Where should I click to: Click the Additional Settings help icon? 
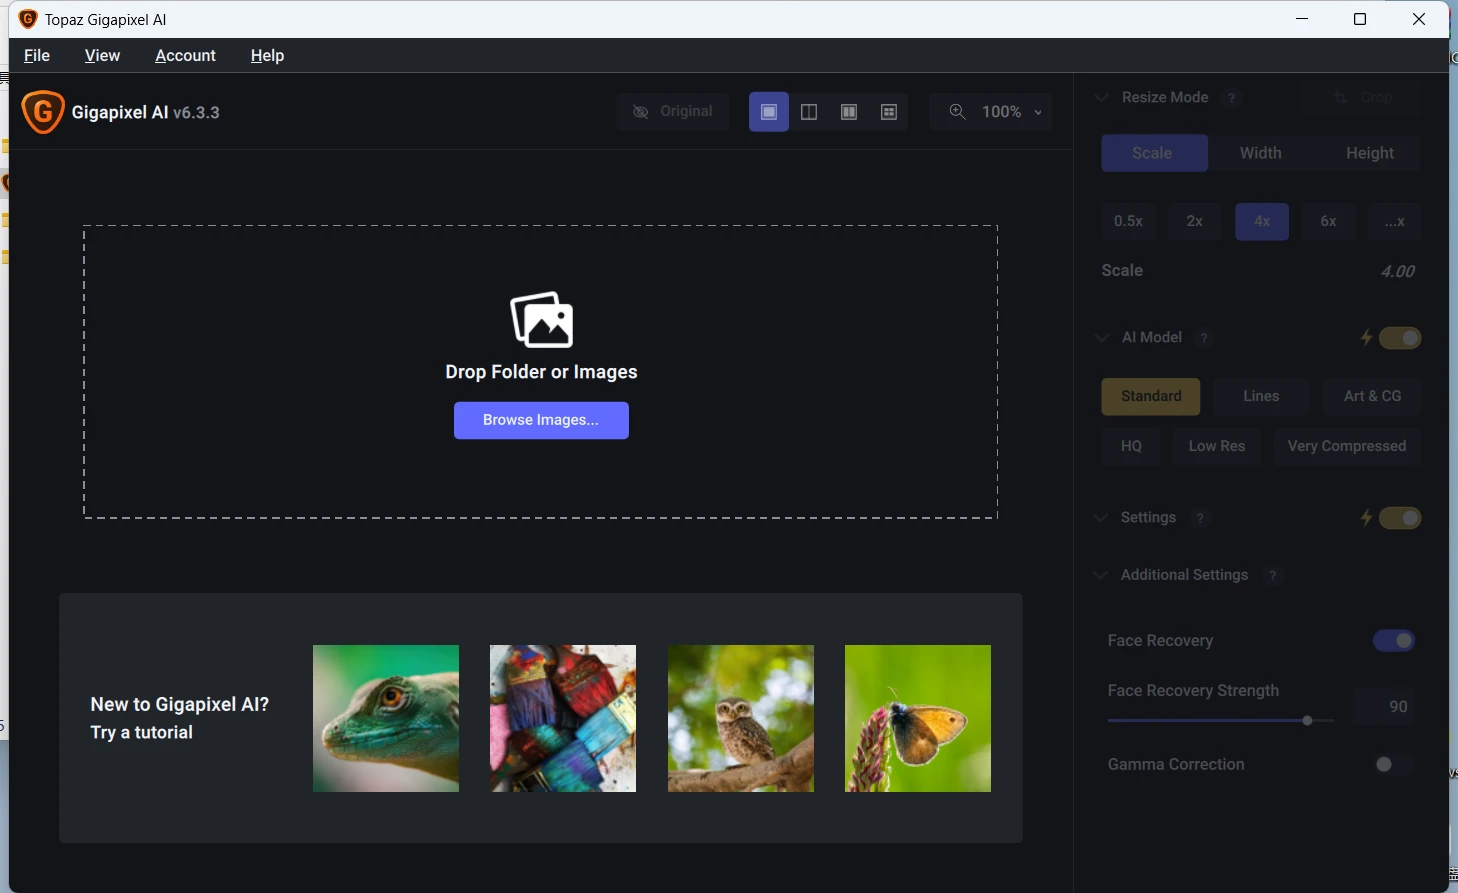pyautogui.click(x=1272, y=575)
